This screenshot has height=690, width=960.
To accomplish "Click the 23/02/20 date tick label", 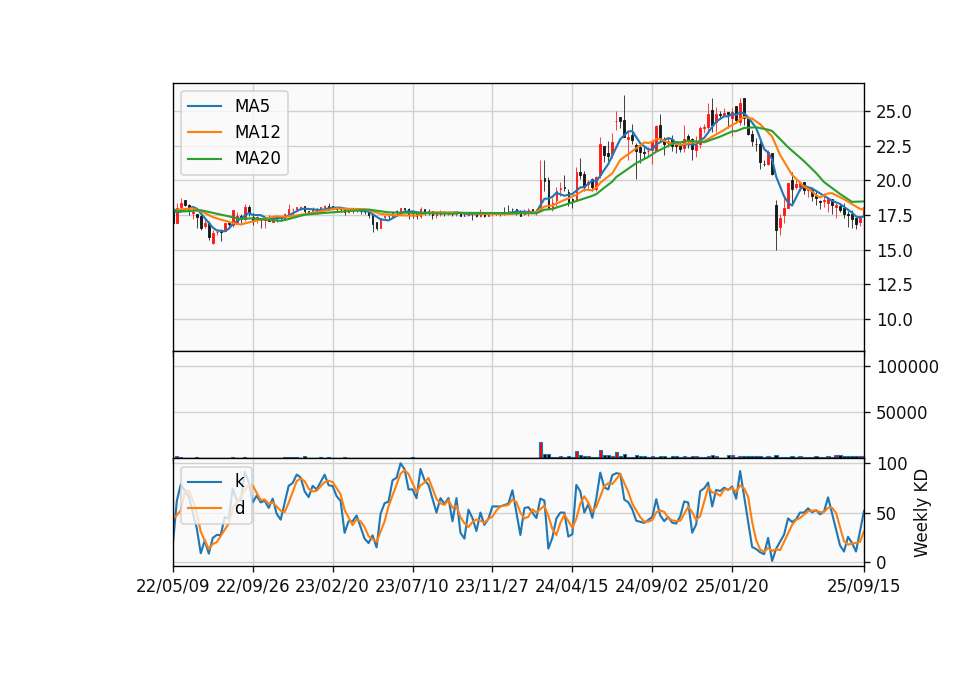I will coord(332,586).
